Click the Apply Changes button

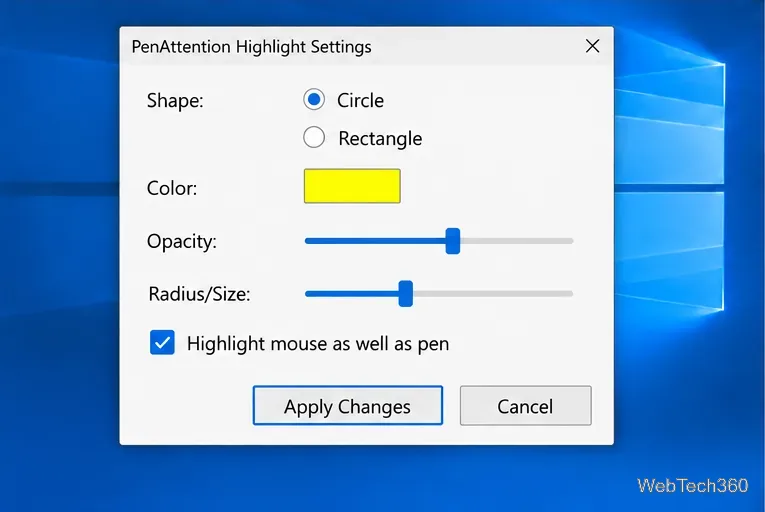point(348,406)
